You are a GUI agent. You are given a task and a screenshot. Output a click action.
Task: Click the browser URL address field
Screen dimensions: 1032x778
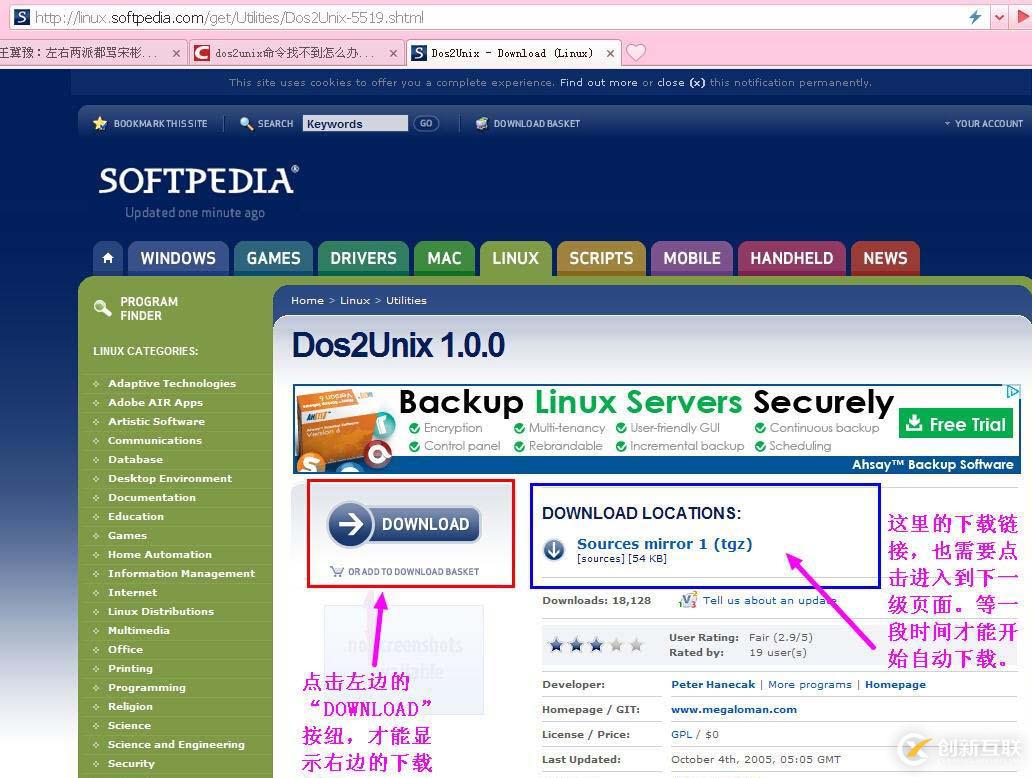[497, 17]
